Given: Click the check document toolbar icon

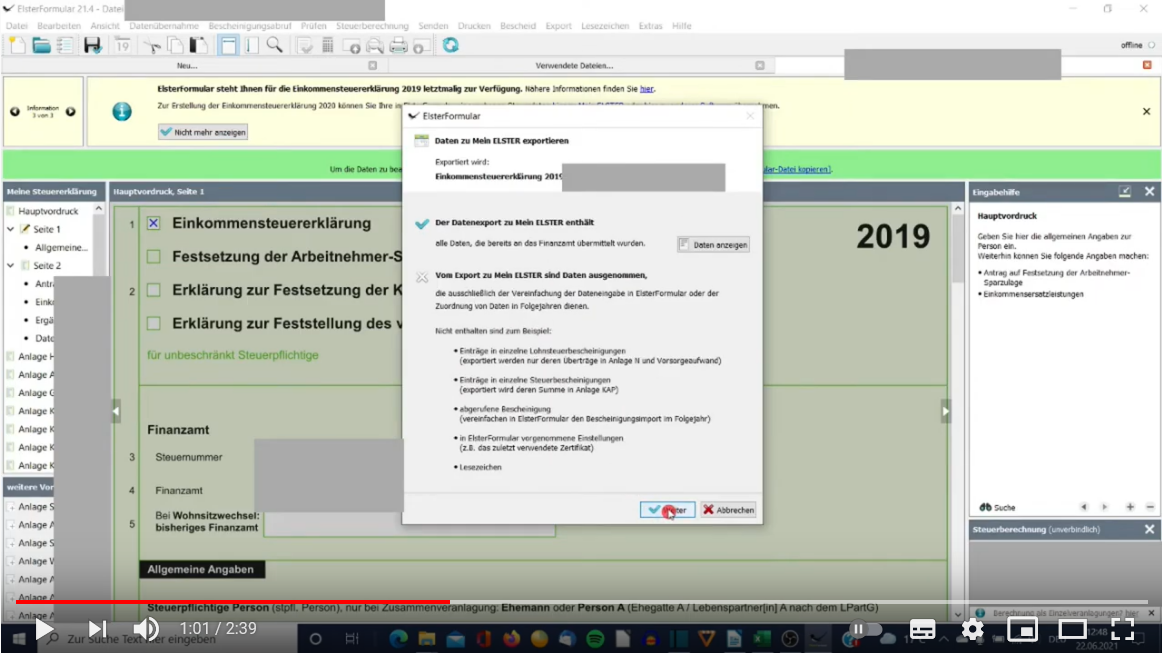Looking at the screenshot, I should click(x=305, y=46).
